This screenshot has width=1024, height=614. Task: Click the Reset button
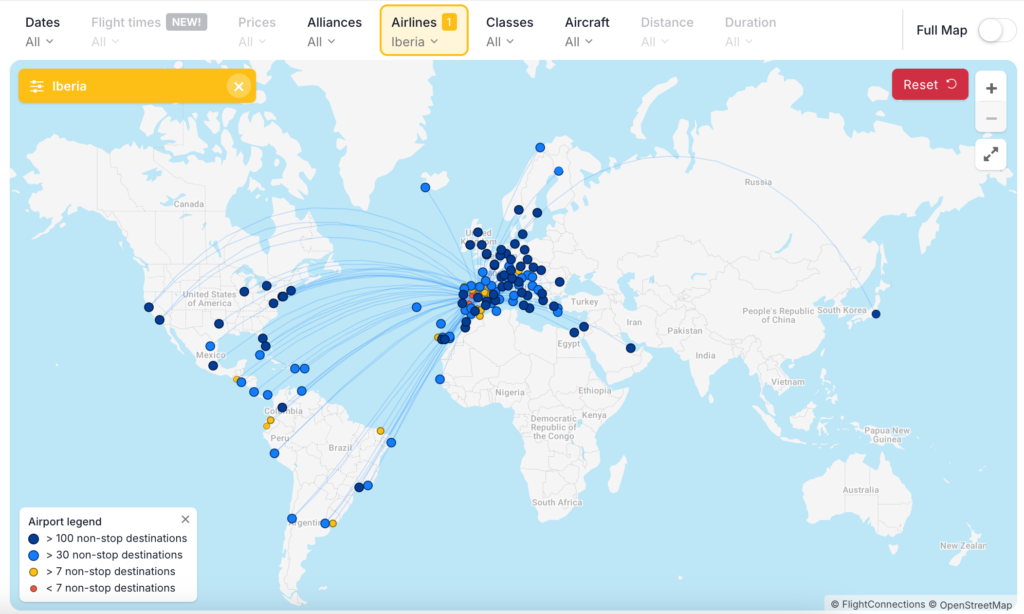(x=930, y=84)
